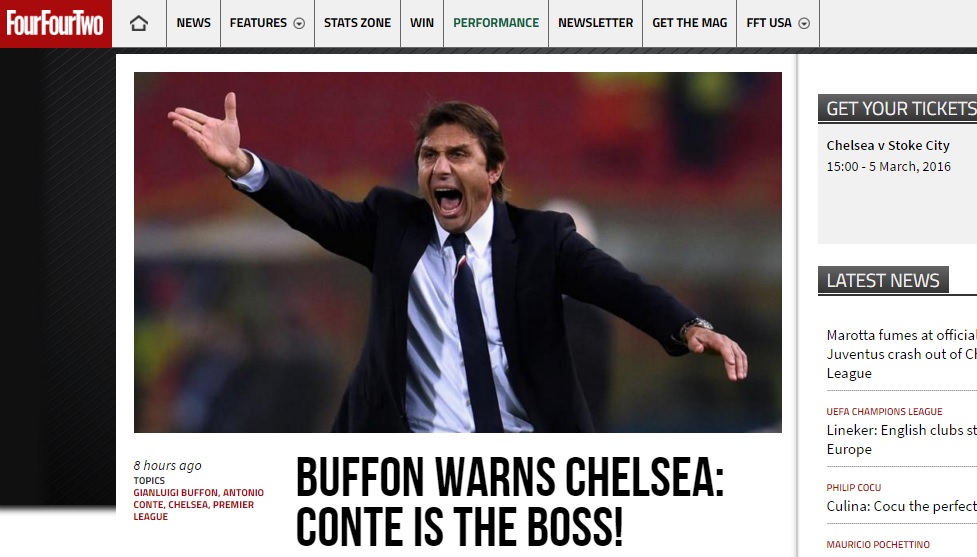Open the Newsletter page
This screenshot has width=977, height=557.
pos(595,23)
